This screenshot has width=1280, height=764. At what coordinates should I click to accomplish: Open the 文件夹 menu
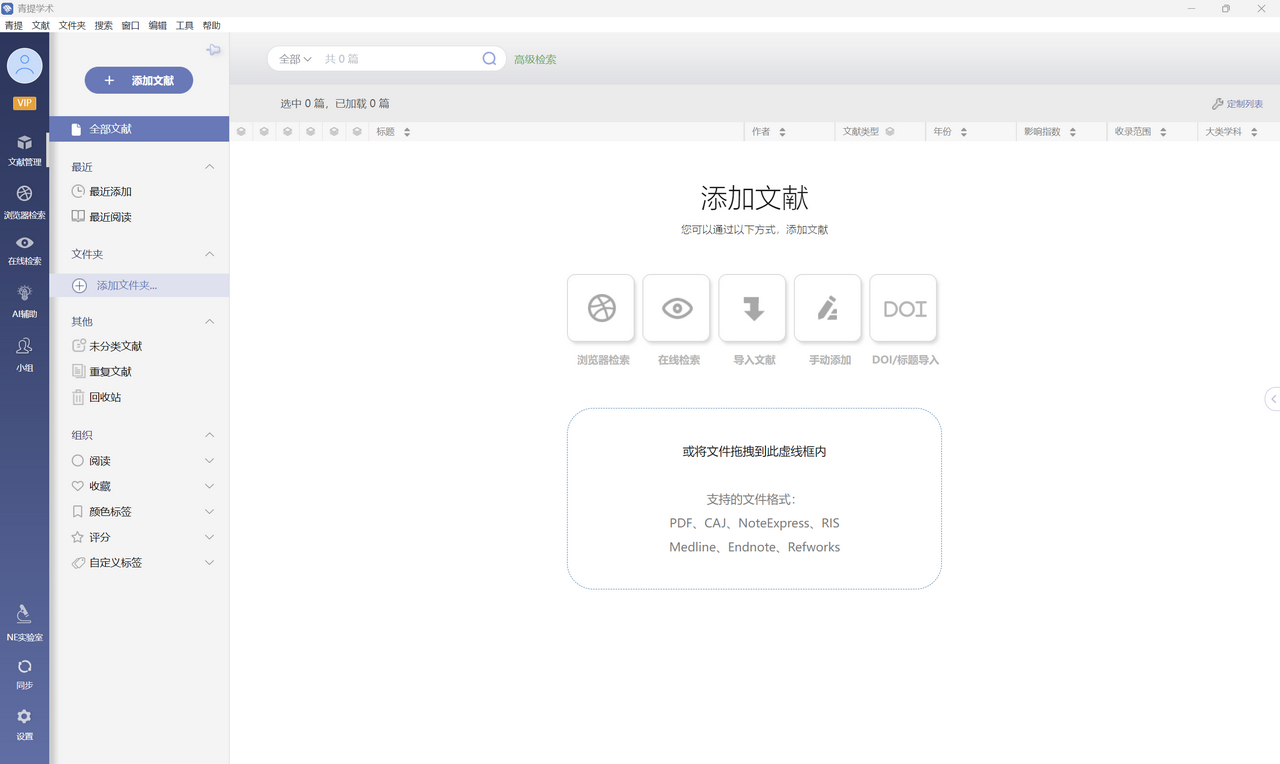point(72,26)
